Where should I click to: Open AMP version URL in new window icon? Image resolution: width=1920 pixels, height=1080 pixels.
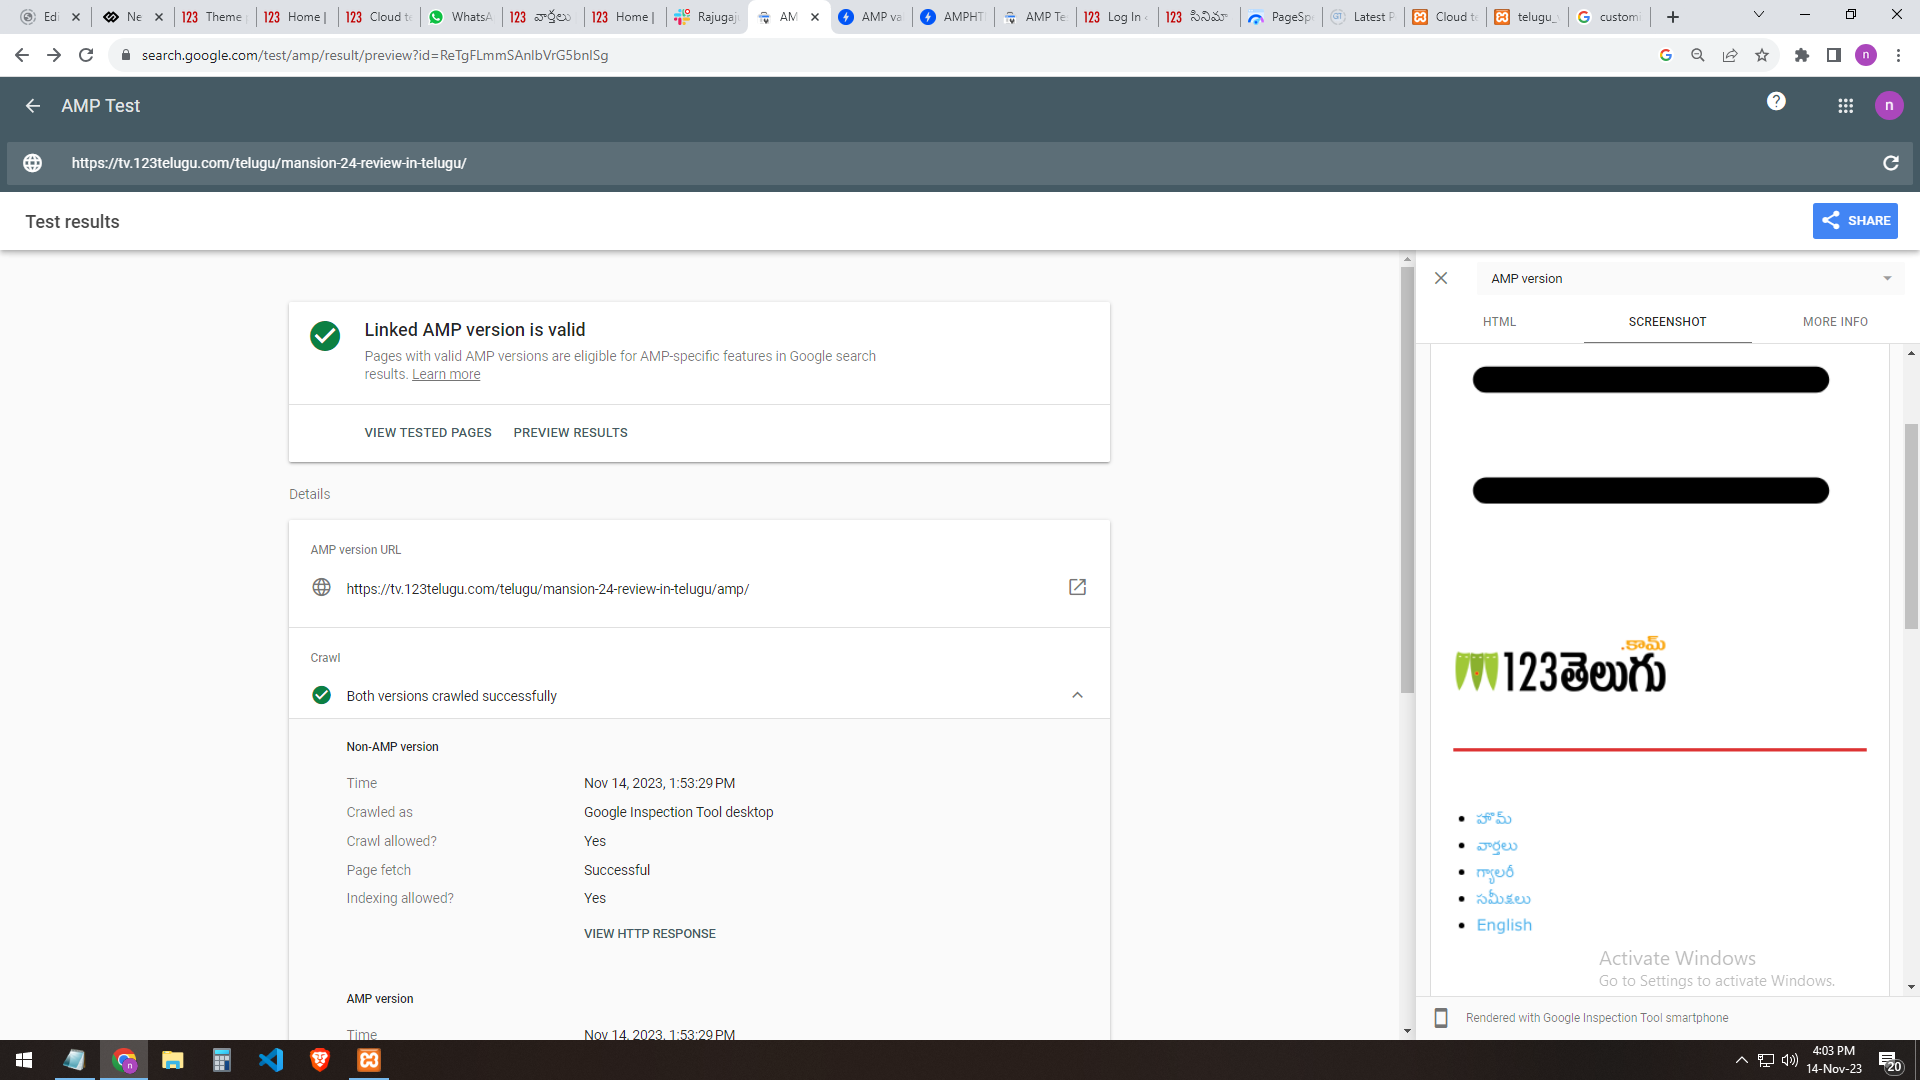pyautogui.click(x=1077, y=587)
